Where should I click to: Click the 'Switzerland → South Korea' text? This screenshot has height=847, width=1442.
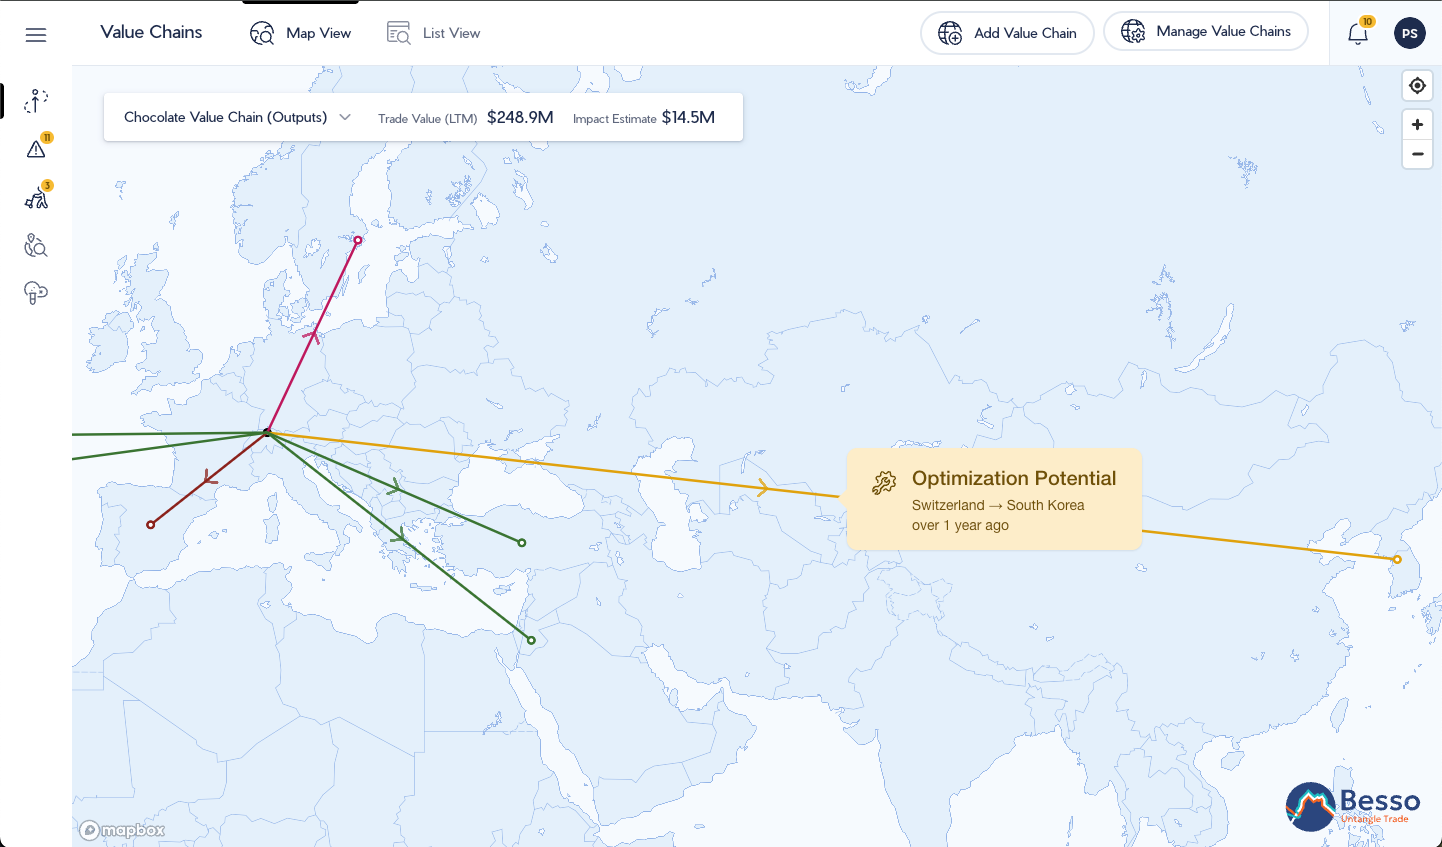click(x=998, y=505)
